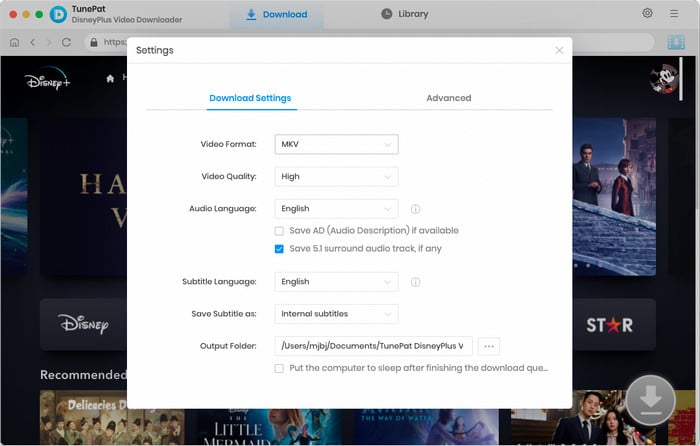Switch to the Advanced tab

coord(449,98)
